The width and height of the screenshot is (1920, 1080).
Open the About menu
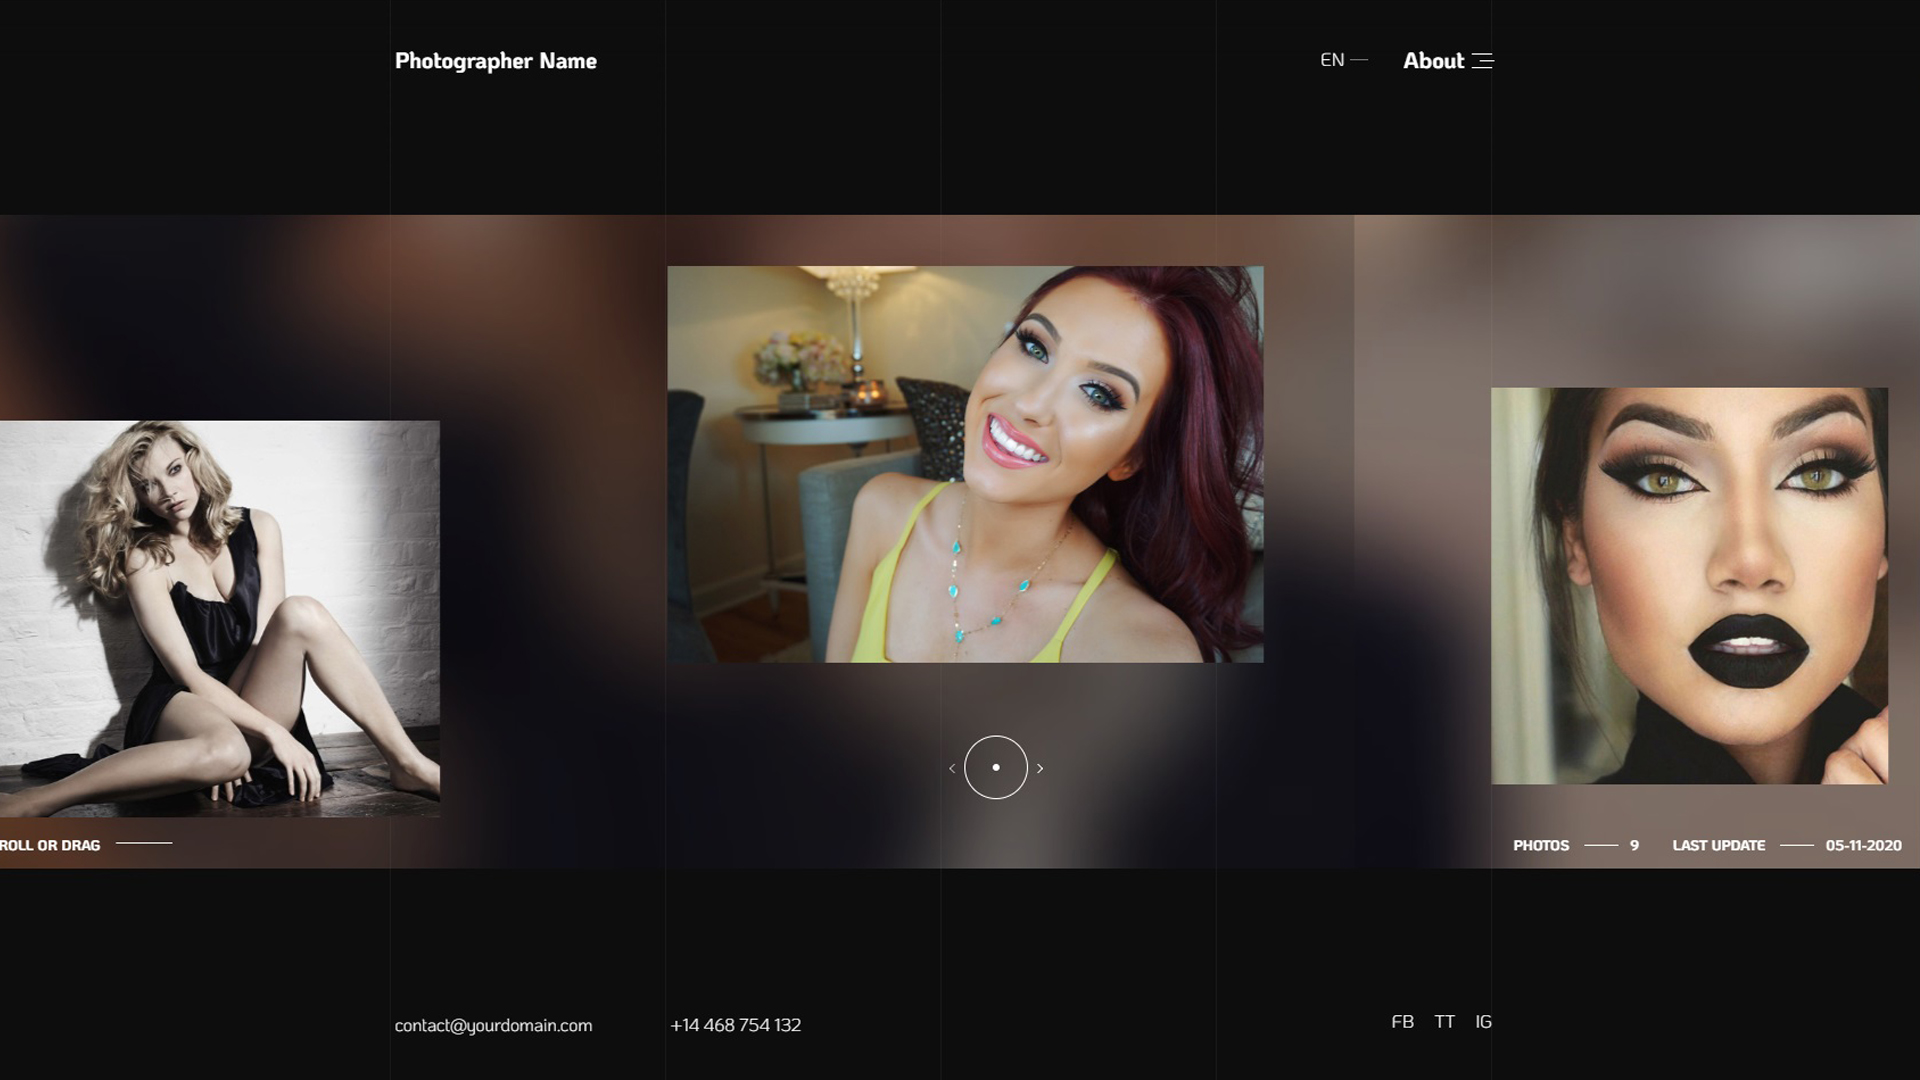tap(1433, 61)
